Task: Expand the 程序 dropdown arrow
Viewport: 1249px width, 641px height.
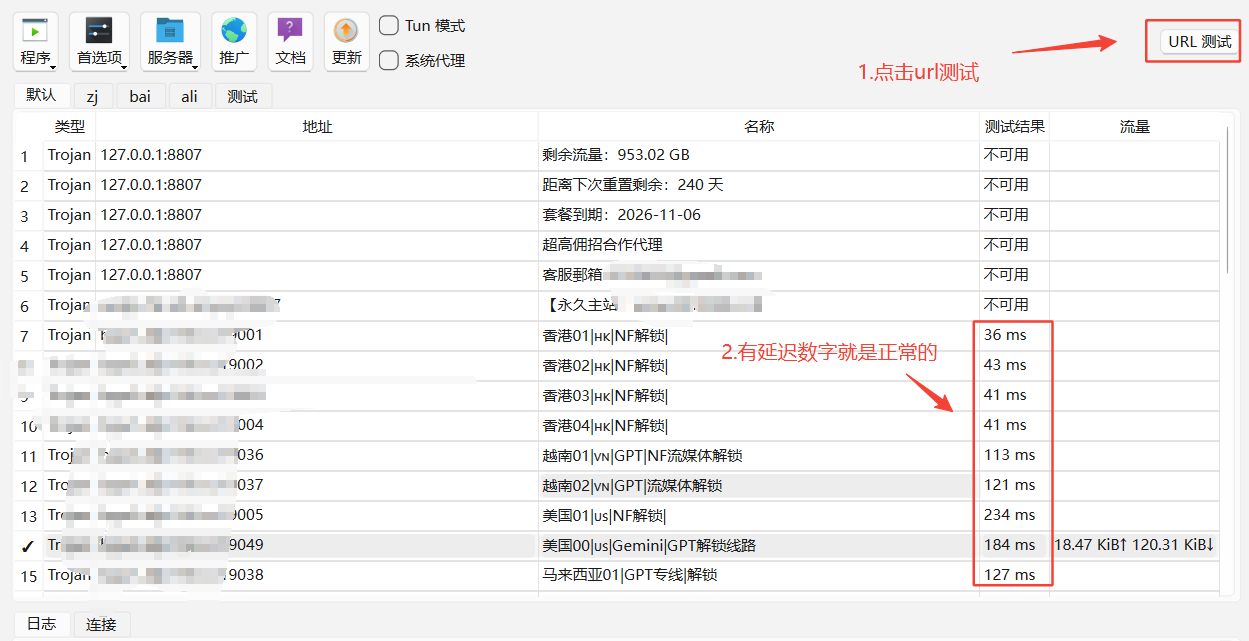Action: tap(53, 67)
